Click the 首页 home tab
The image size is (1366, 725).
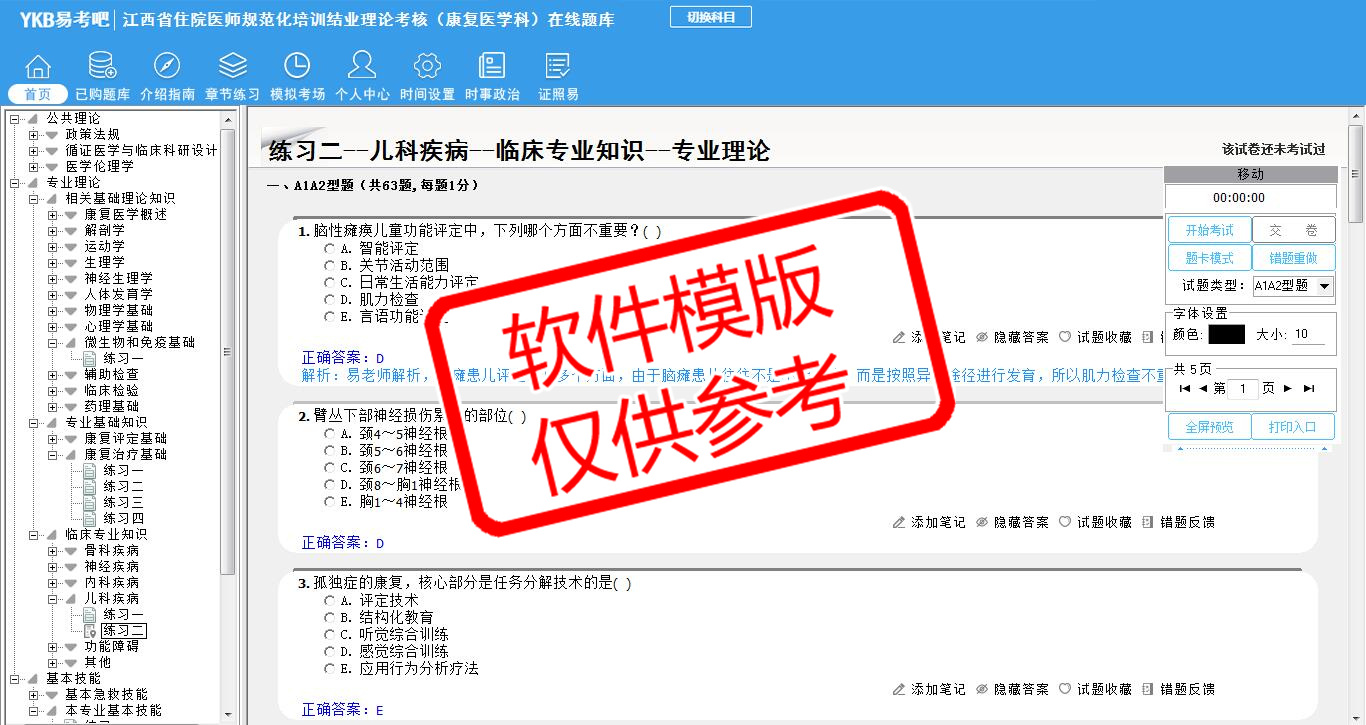38,94
